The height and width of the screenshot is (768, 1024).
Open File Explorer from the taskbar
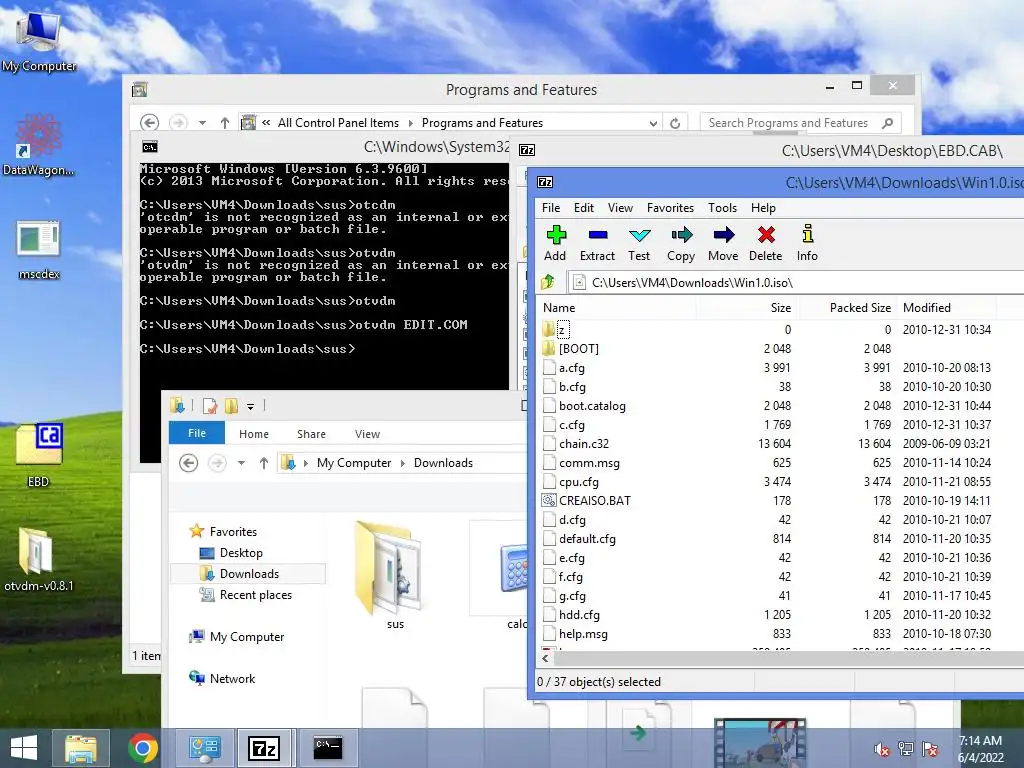click(80, 748)
